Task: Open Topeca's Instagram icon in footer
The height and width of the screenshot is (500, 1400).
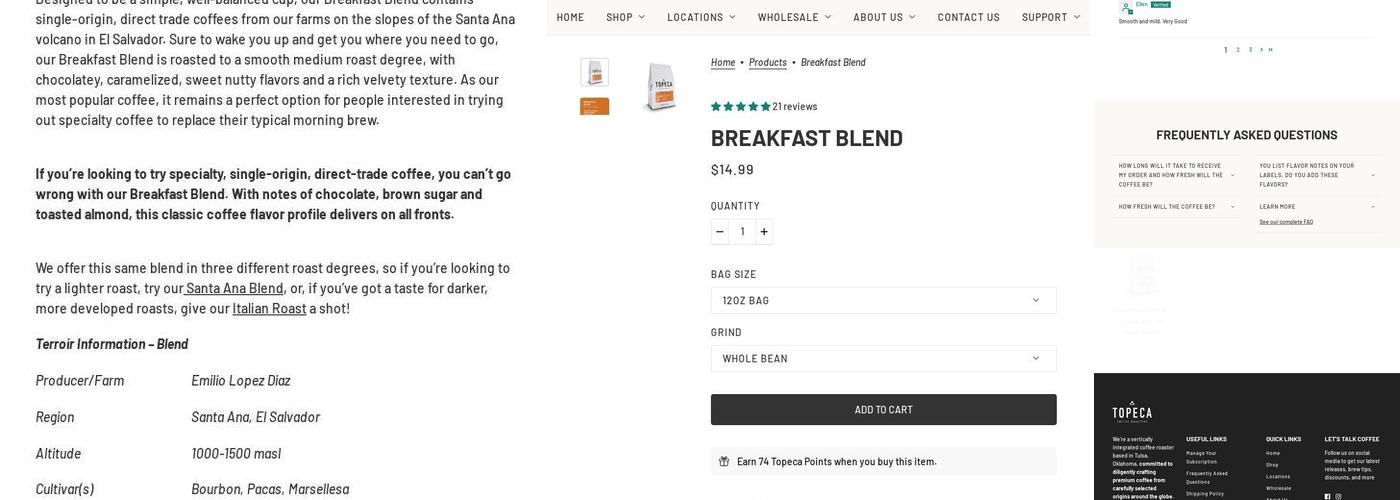Action: point(1339,496)
